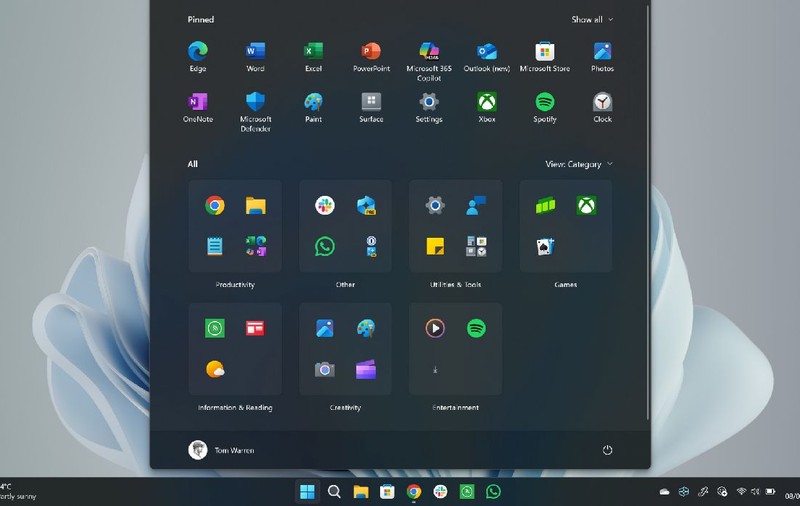Open Search from the taskbar
Screen dimensions: 800x506
[x=334, y=492]
